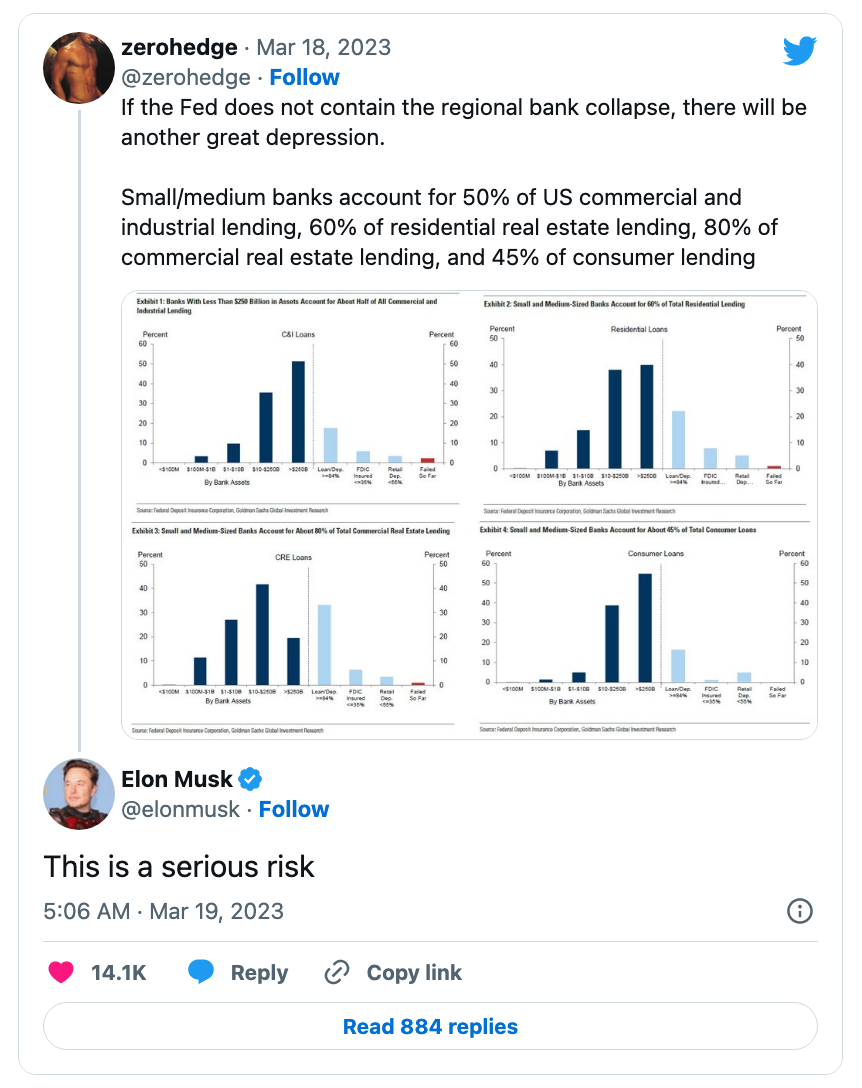Follow the elonmusk account

(x=293, y=809)
